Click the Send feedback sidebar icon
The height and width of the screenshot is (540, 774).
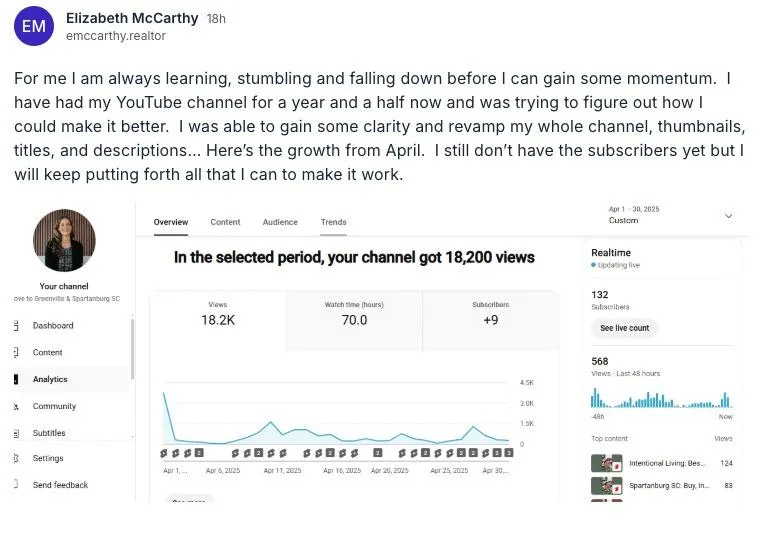tap(16, 485)
